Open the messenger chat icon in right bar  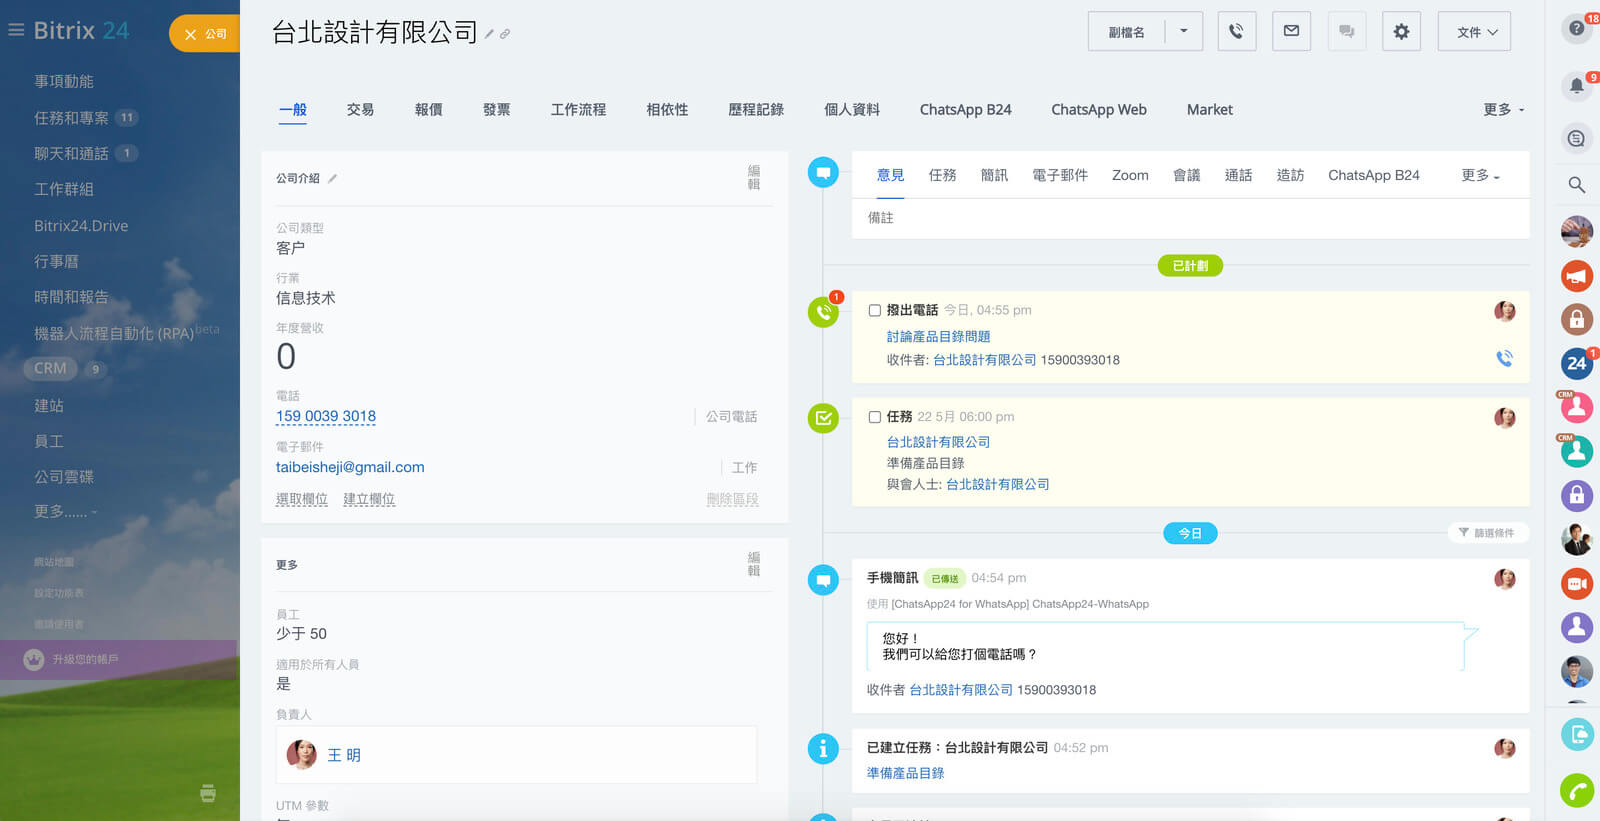[1577, 139]
